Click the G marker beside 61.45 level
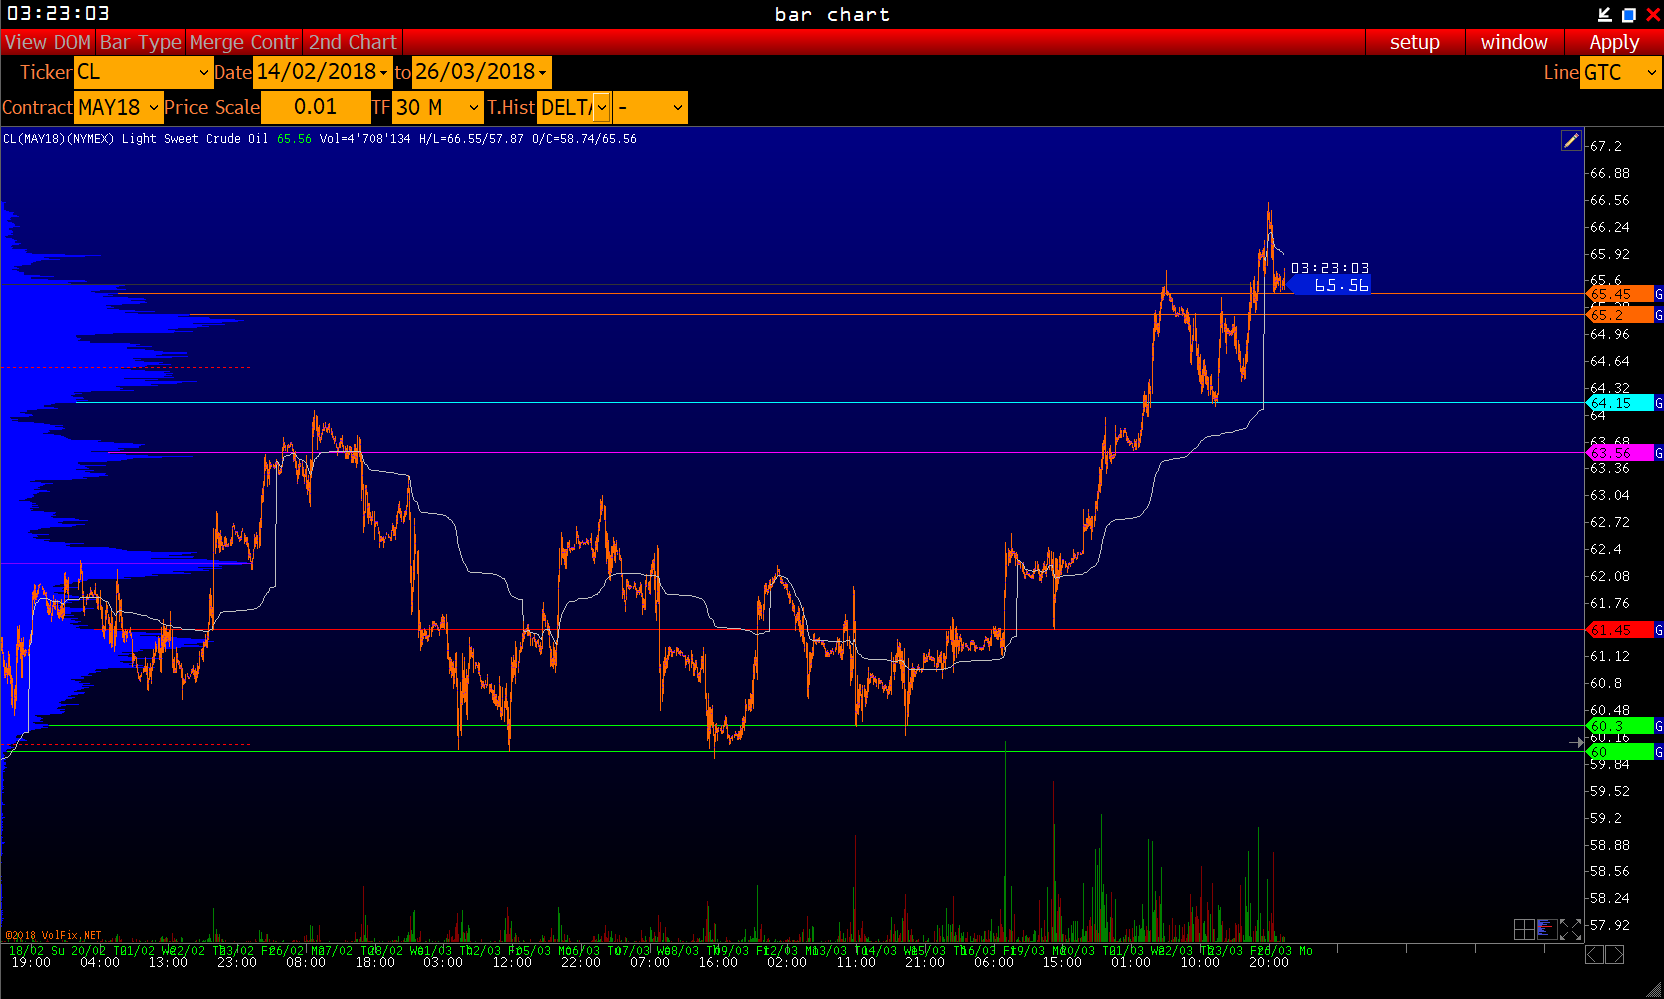The width and height of the screenshot is (1664, 999). [x=1658, y=630]
